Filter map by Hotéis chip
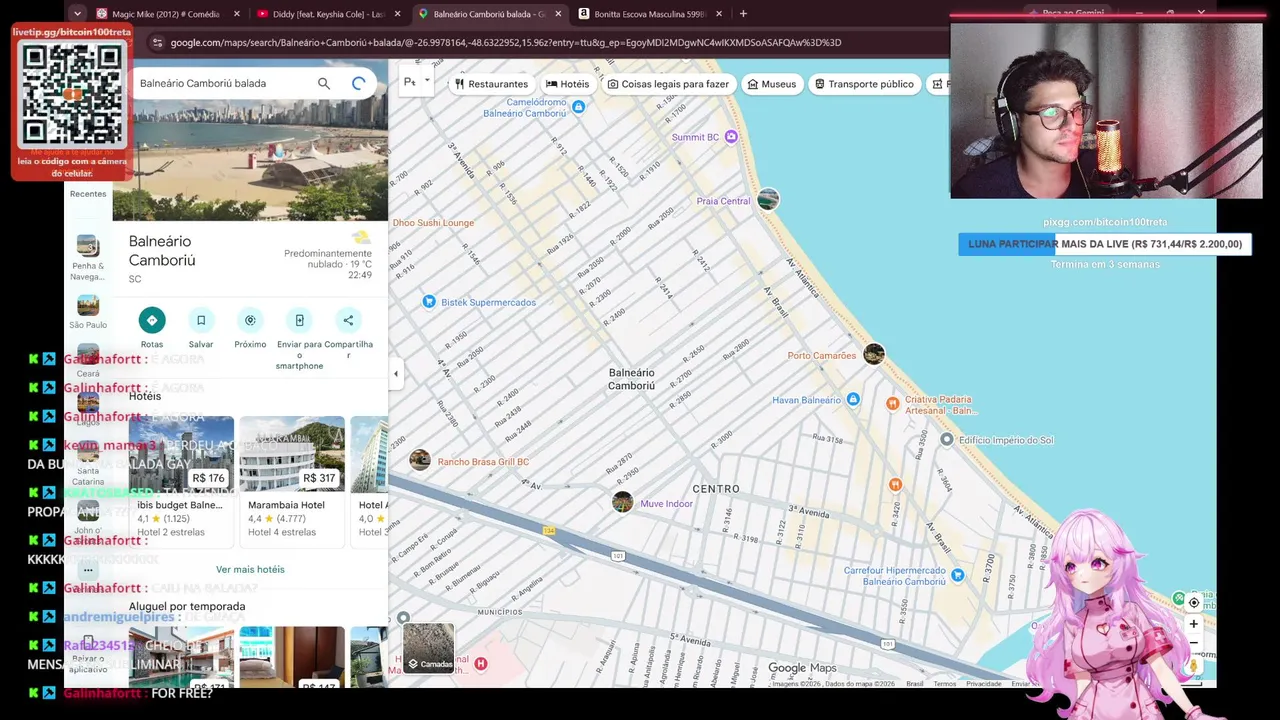Image resolution: width=1280 pixels, height=720 pixels. (567, 84)
